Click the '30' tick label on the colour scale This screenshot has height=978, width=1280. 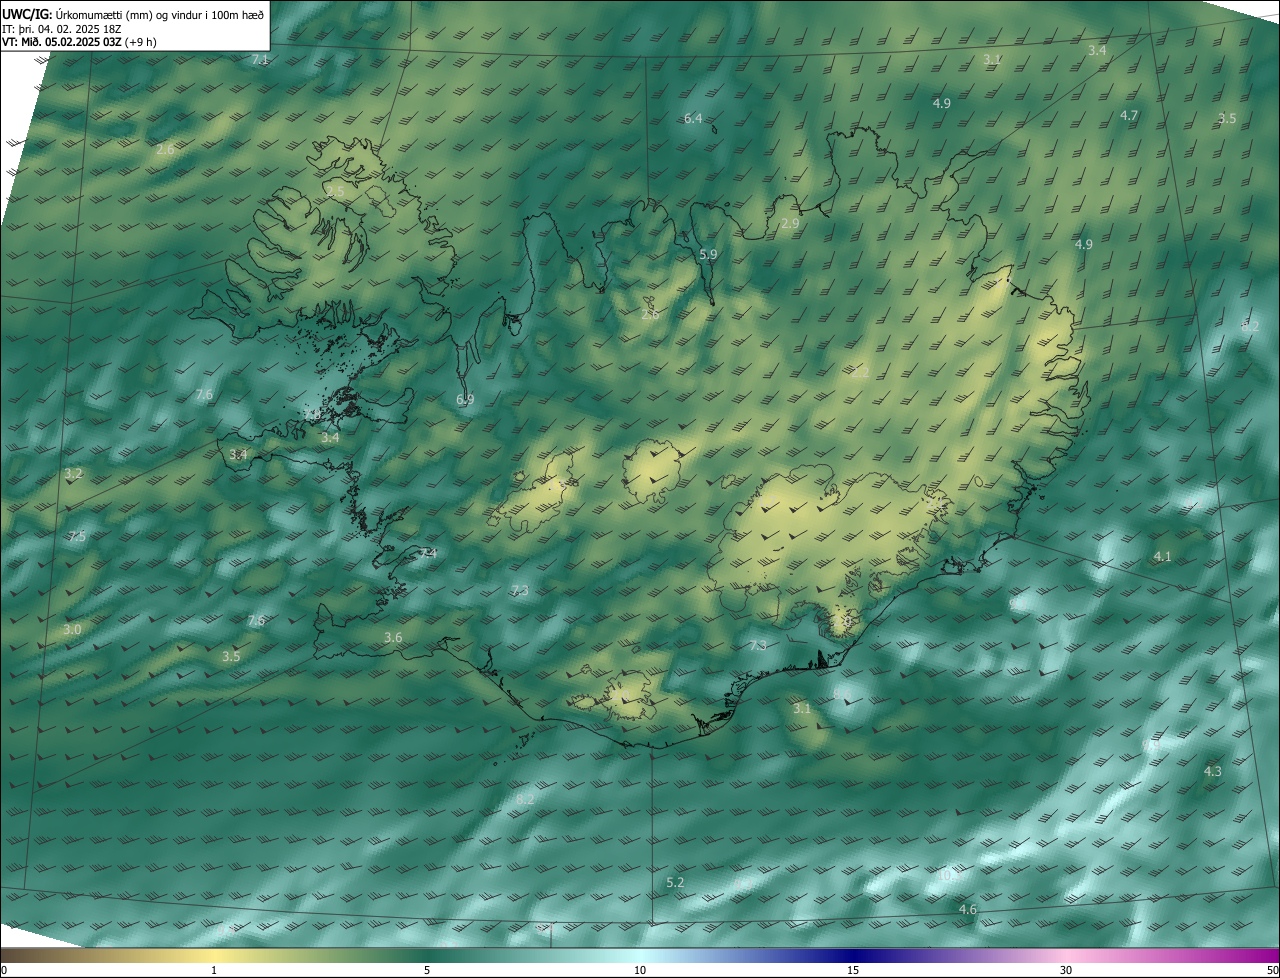pyautogui.click(x=1066, y=970)
